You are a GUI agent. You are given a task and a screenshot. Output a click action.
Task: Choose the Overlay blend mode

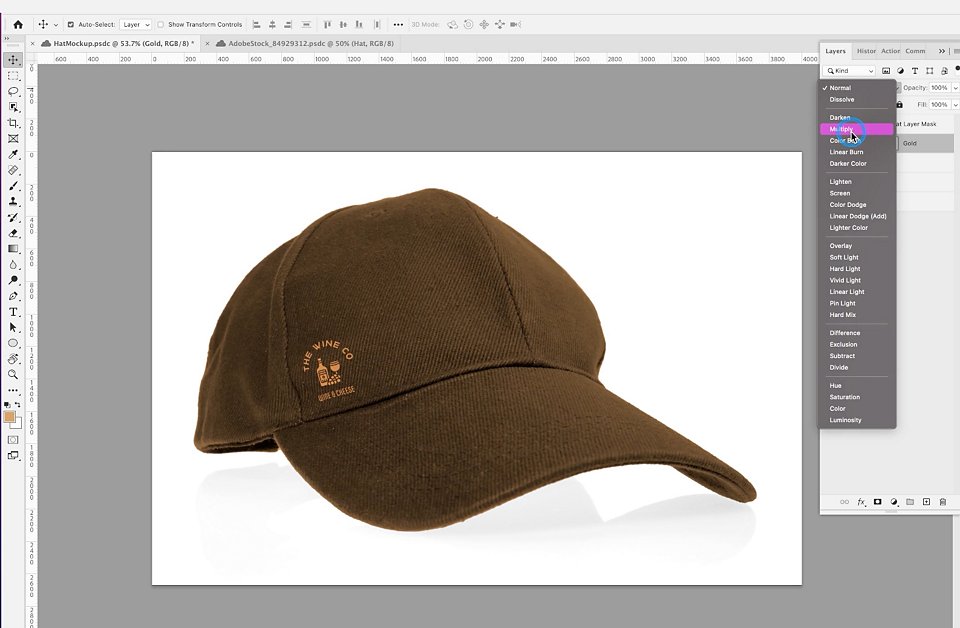pyautogui.click(x=841, y=246)
